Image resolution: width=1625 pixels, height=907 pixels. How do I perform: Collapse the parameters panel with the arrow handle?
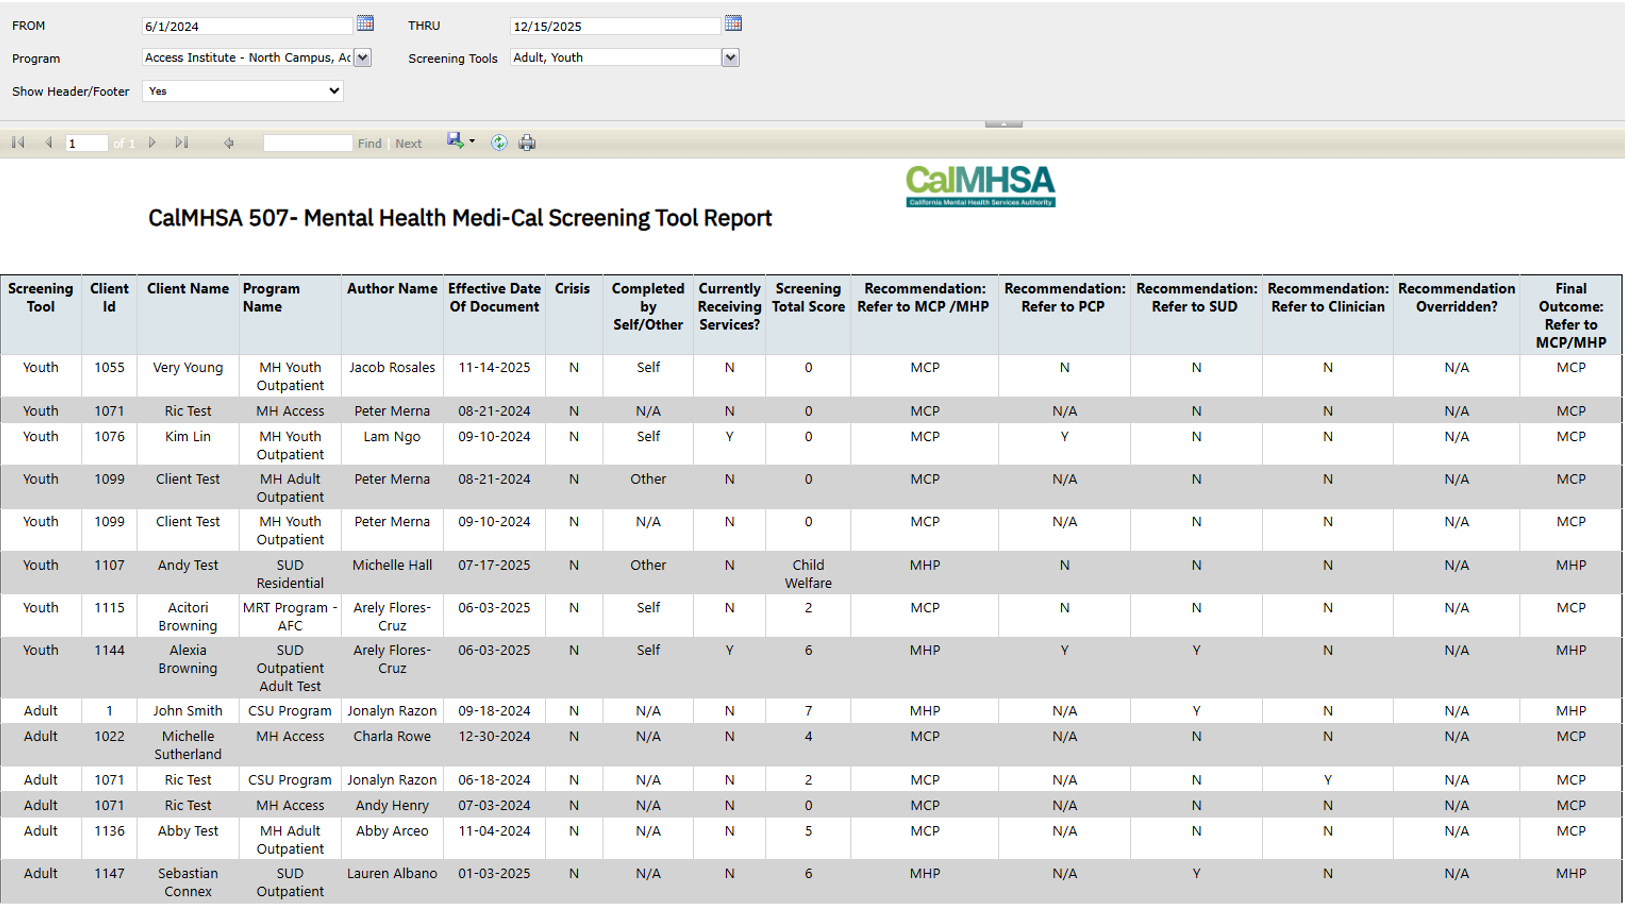pos(1003,124)
